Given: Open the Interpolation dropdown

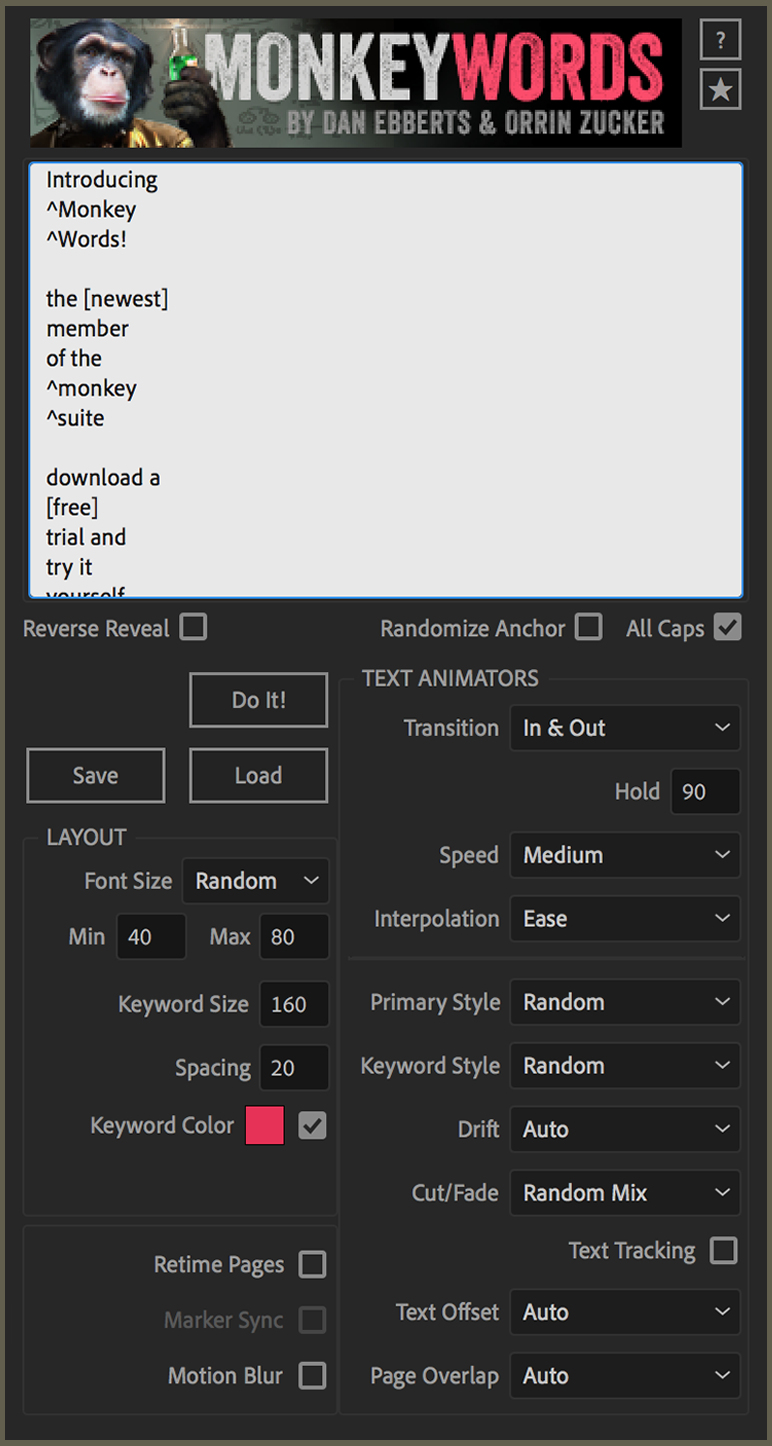Looking at the screenshot, I should coord(625,918).
